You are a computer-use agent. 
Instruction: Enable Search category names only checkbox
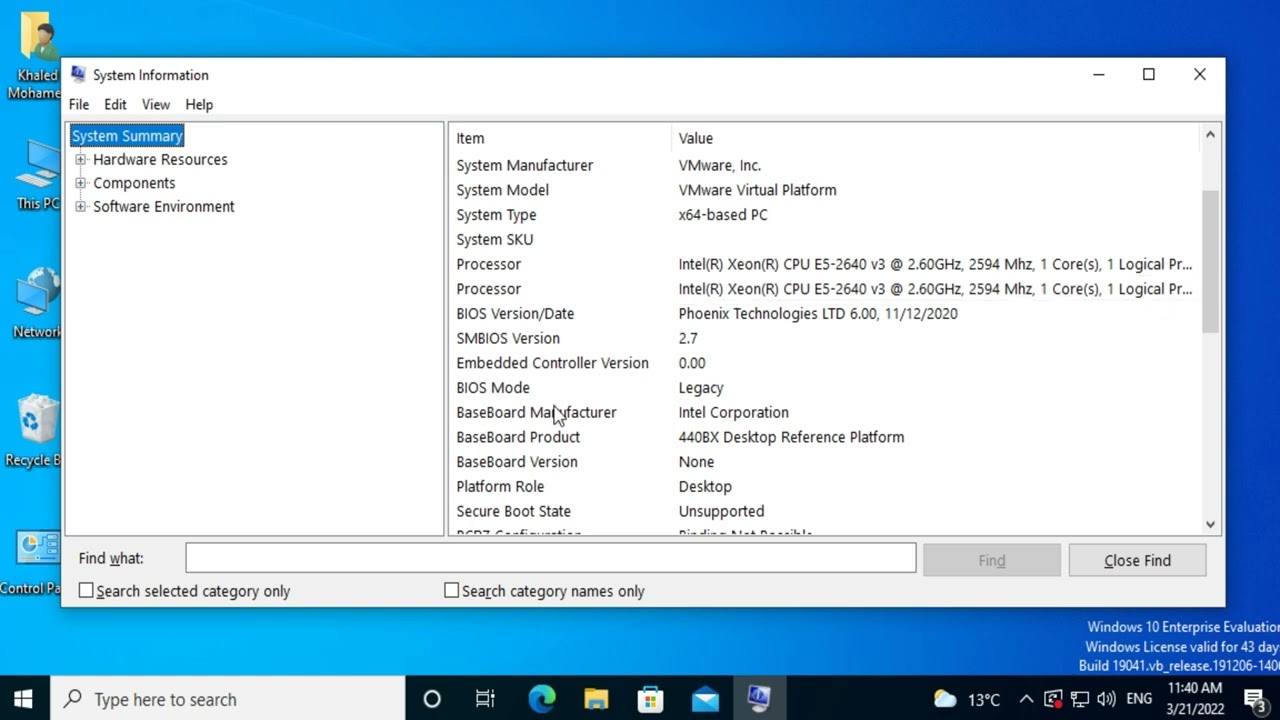(x=451, y=591)
